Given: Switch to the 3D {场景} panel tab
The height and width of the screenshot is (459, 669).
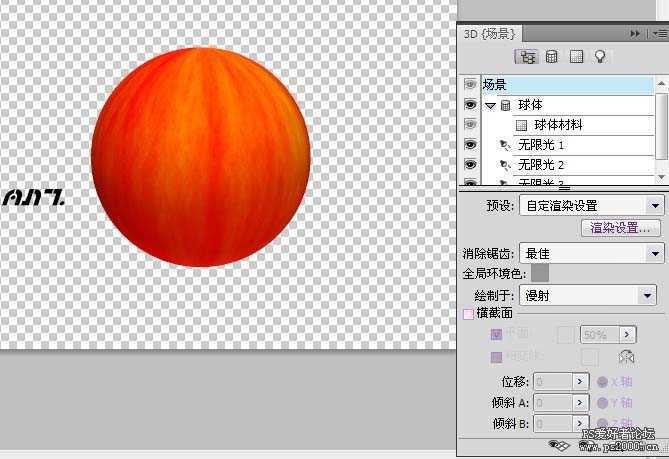Looking at the screenshot, I should tap(490, 34).
